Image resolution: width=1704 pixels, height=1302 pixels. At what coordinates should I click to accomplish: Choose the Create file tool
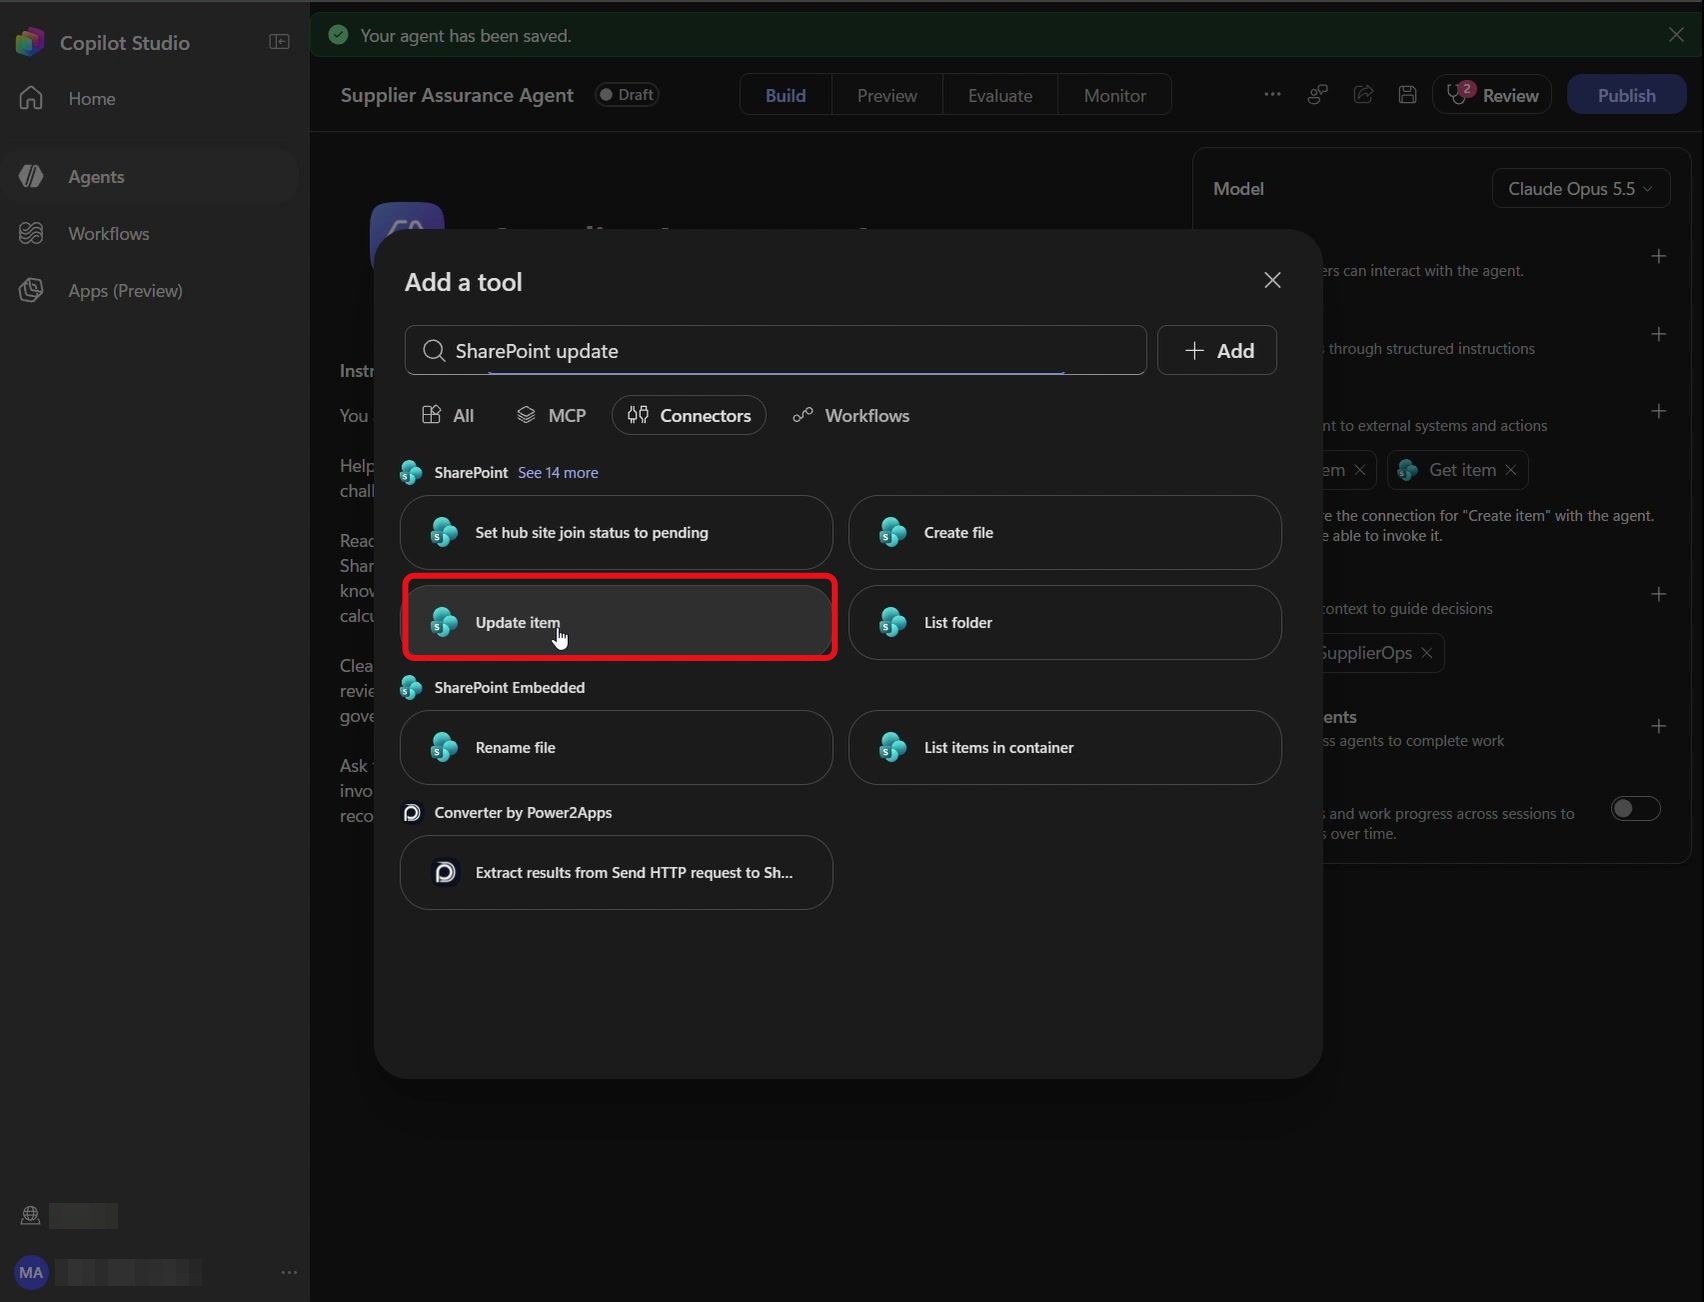coord(1065,532)
